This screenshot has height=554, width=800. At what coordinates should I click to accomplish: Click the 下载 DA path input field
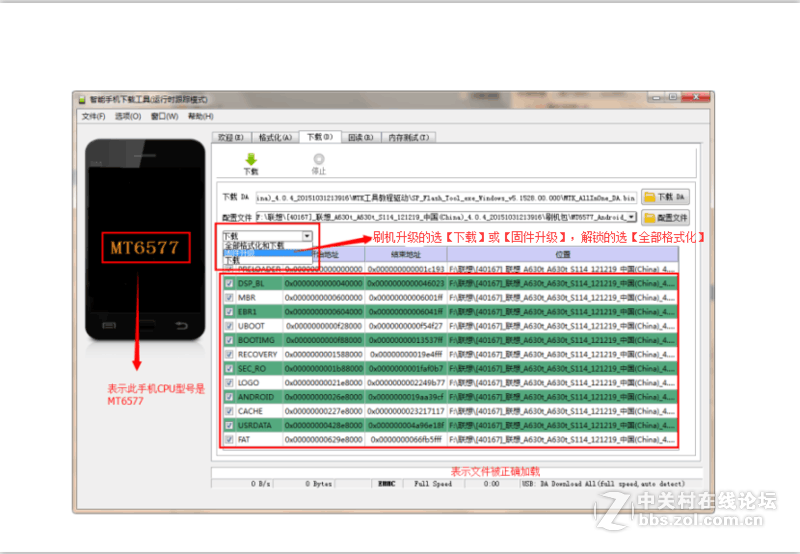click(x=446, y=197)
